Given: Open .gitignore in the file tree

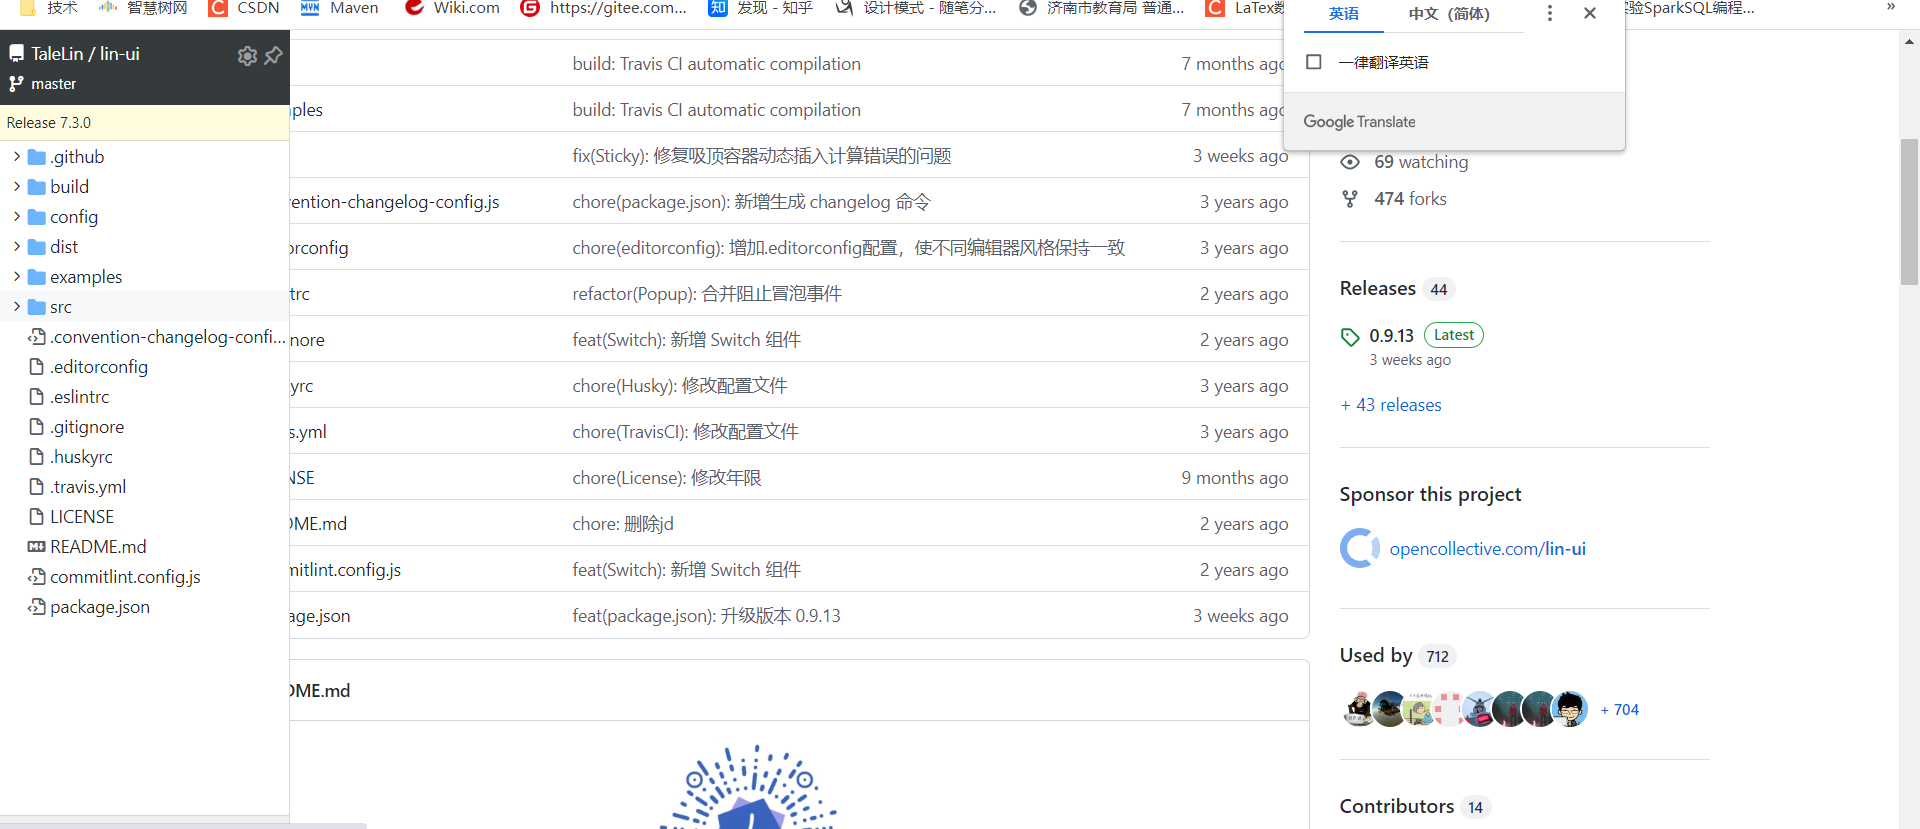Looking at the screenshot, I should pos(87,427).
